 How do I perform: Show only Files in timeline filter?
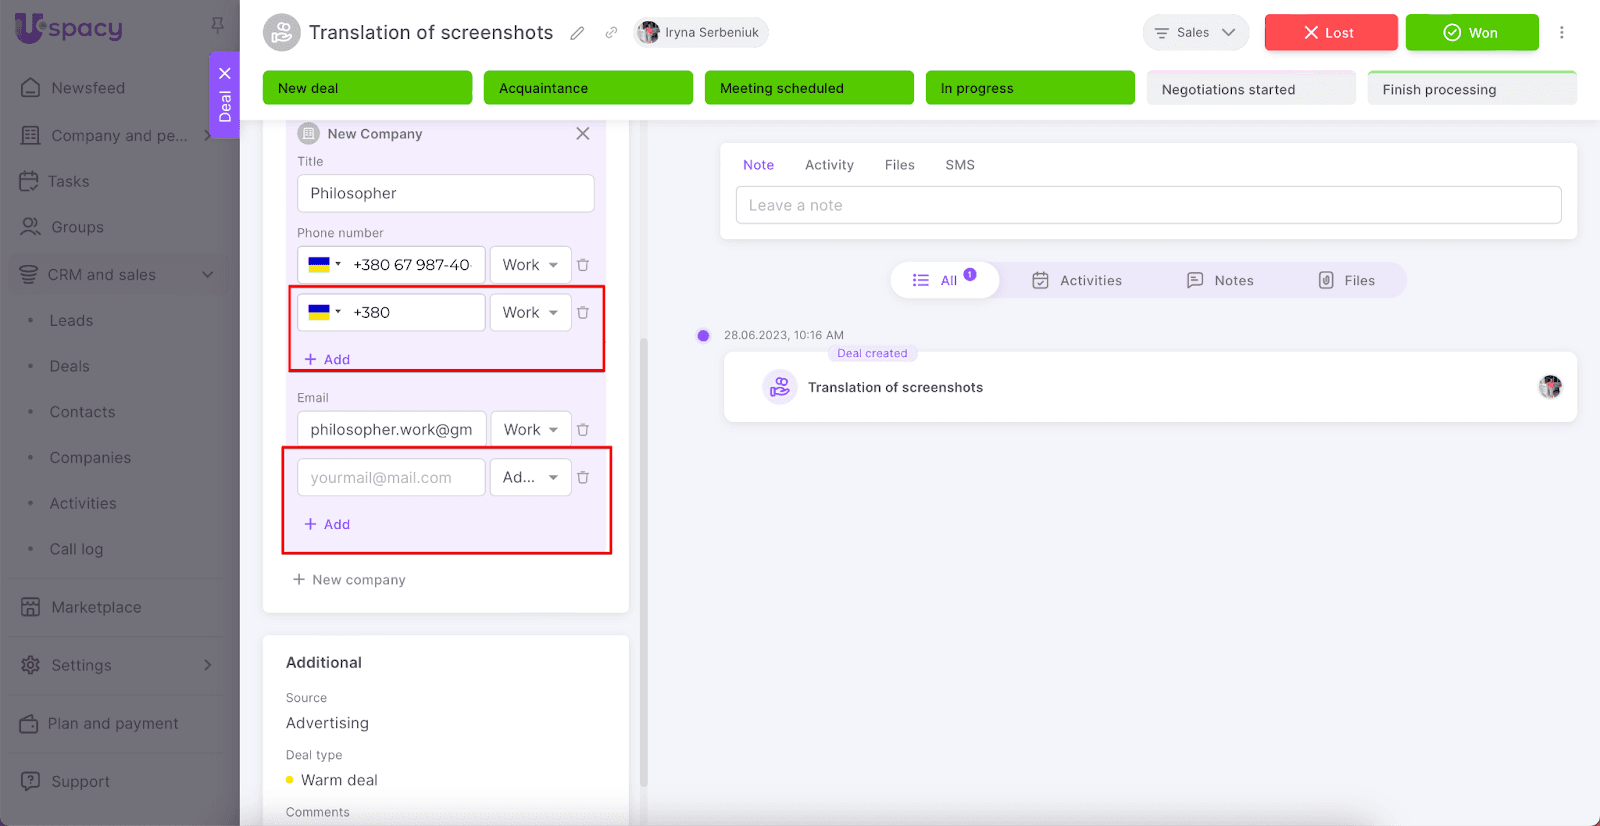point(1346,281)
